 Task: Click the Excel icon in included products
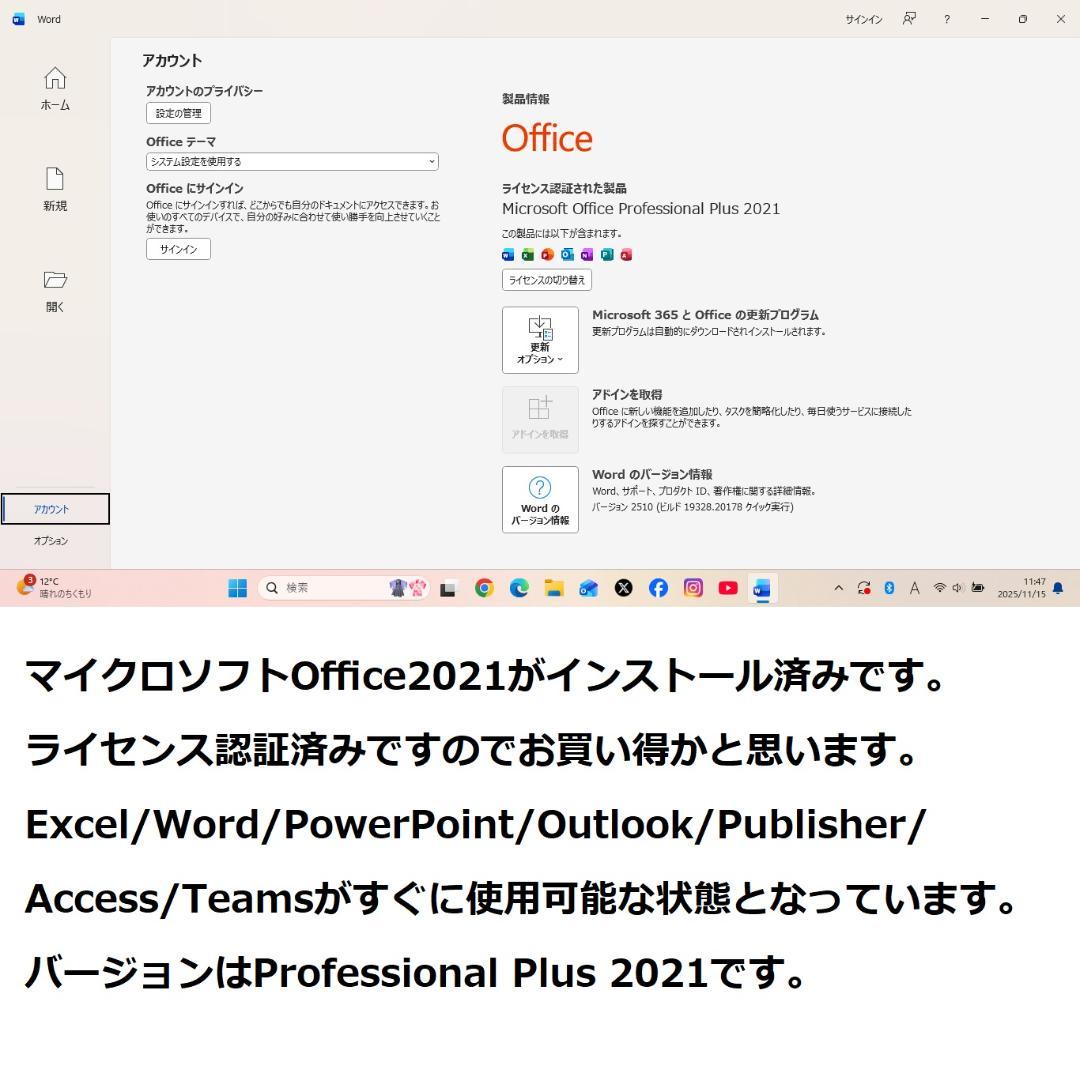(527, 254)
